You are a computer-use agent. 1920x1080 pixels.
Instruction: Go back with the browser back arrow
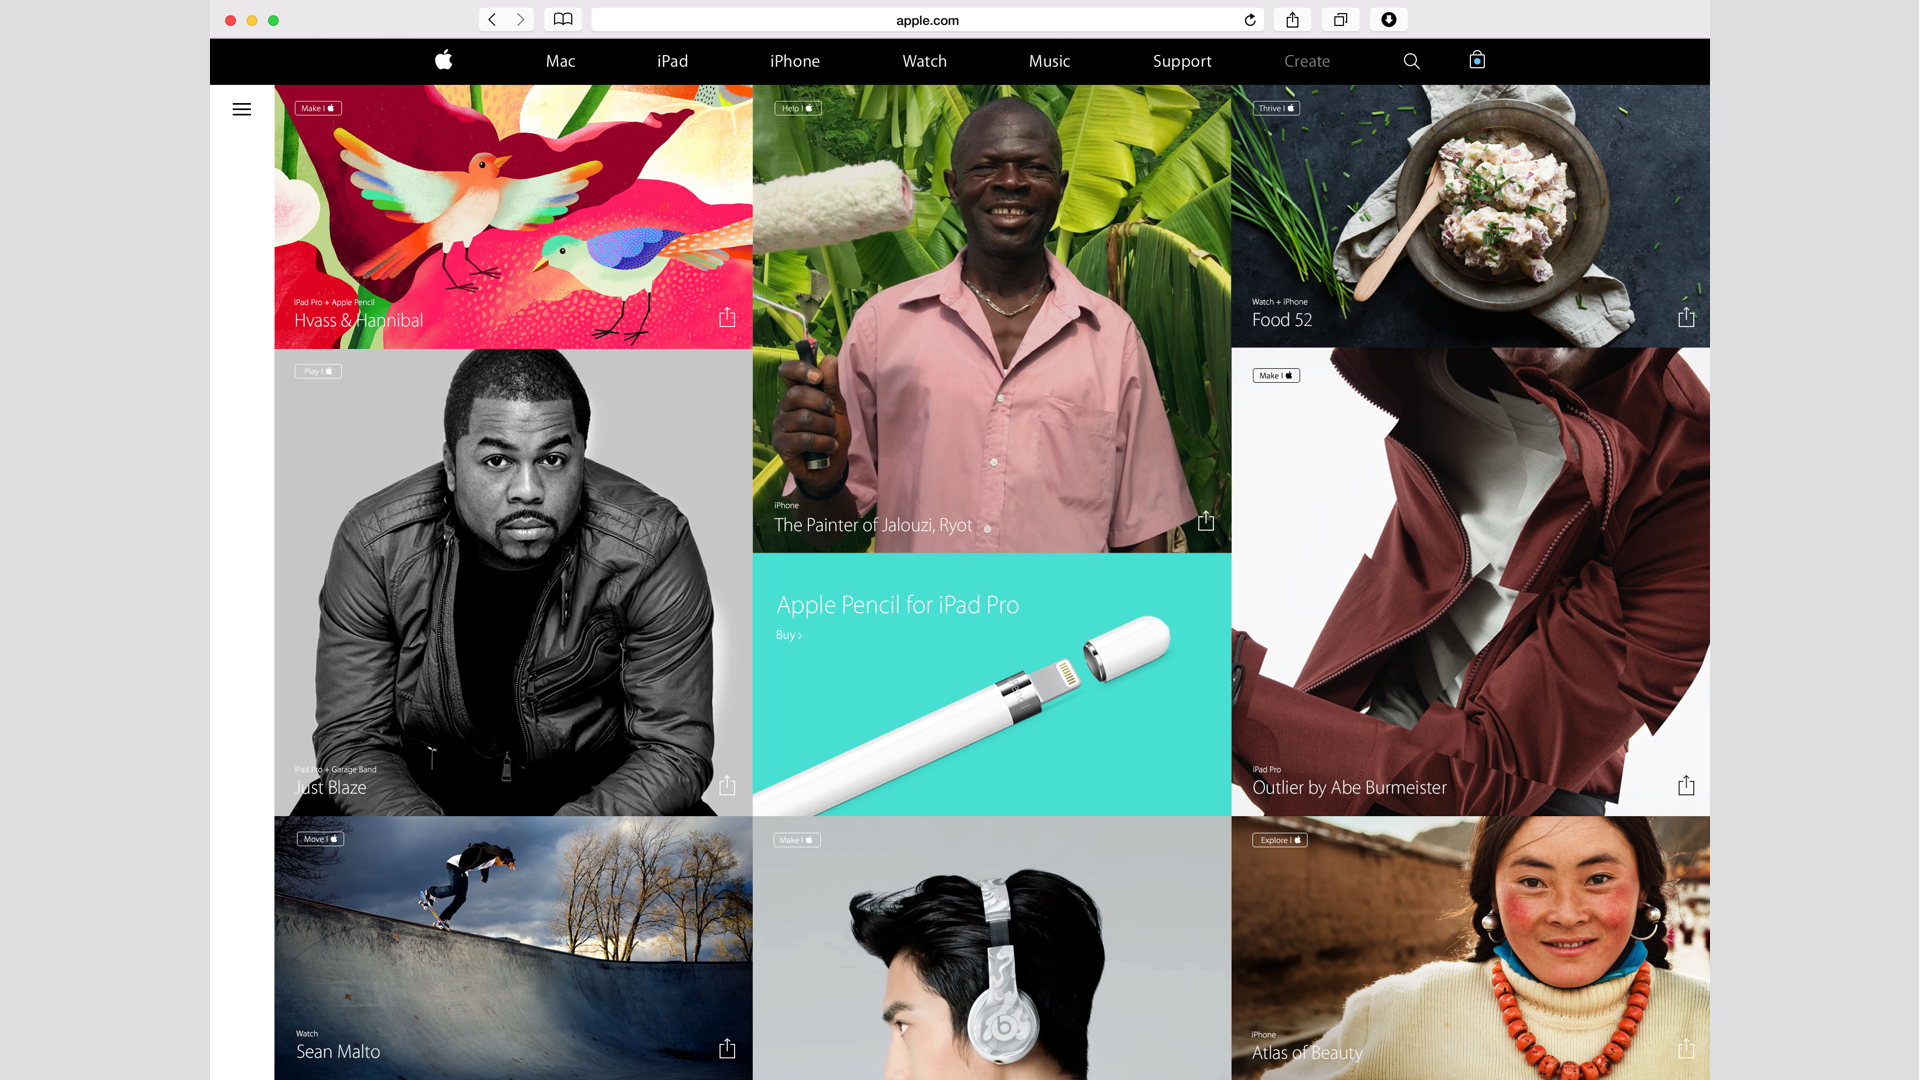492,20
